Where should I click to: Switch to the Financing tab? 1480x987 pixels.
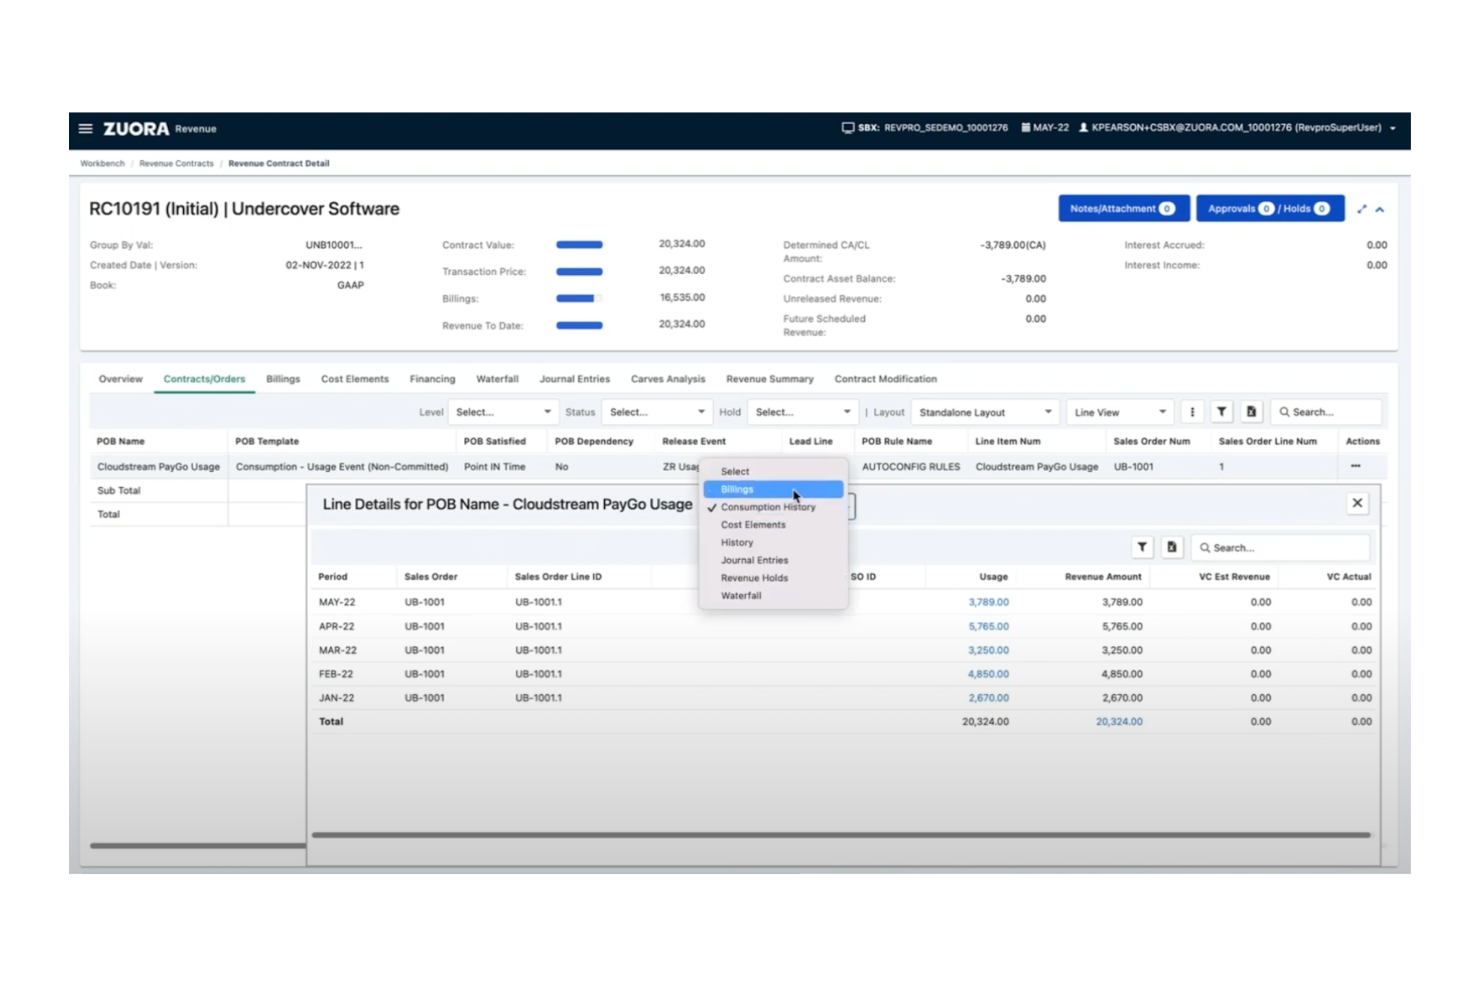coord(432,379)
